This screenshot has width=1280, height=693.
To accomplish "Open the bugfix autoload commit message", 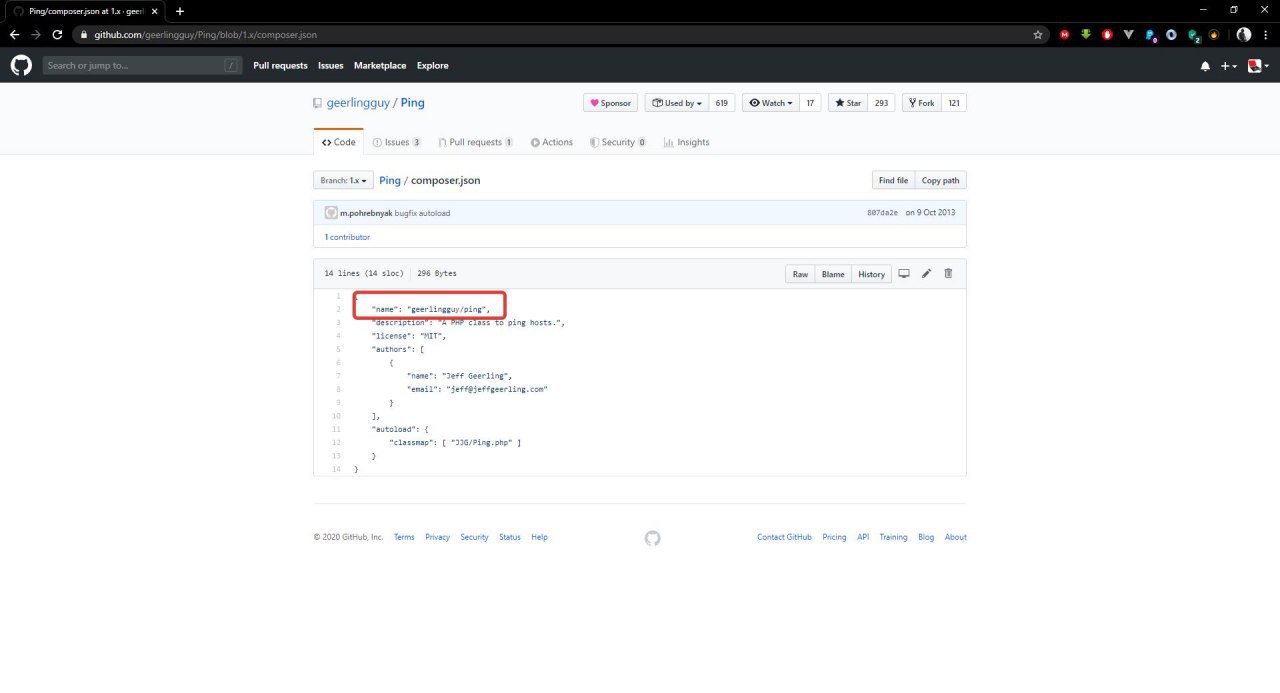I will tap(423, 213).
